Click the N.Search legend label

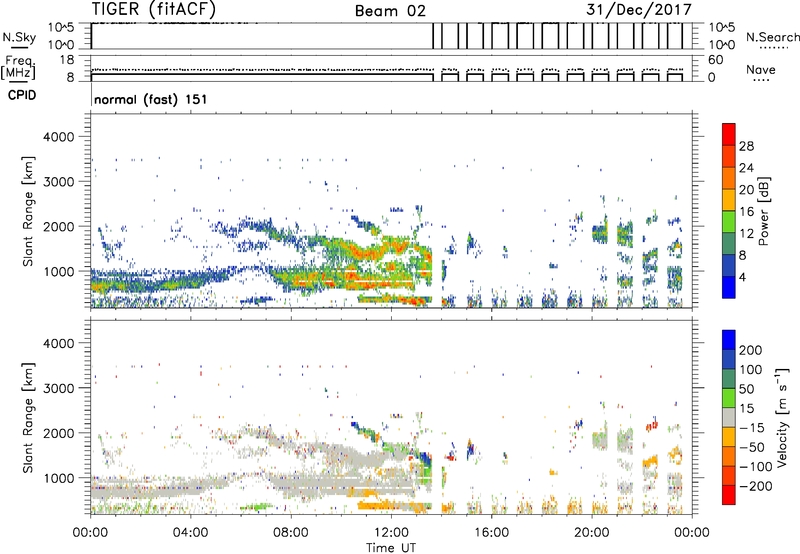(x=772, y=37)
